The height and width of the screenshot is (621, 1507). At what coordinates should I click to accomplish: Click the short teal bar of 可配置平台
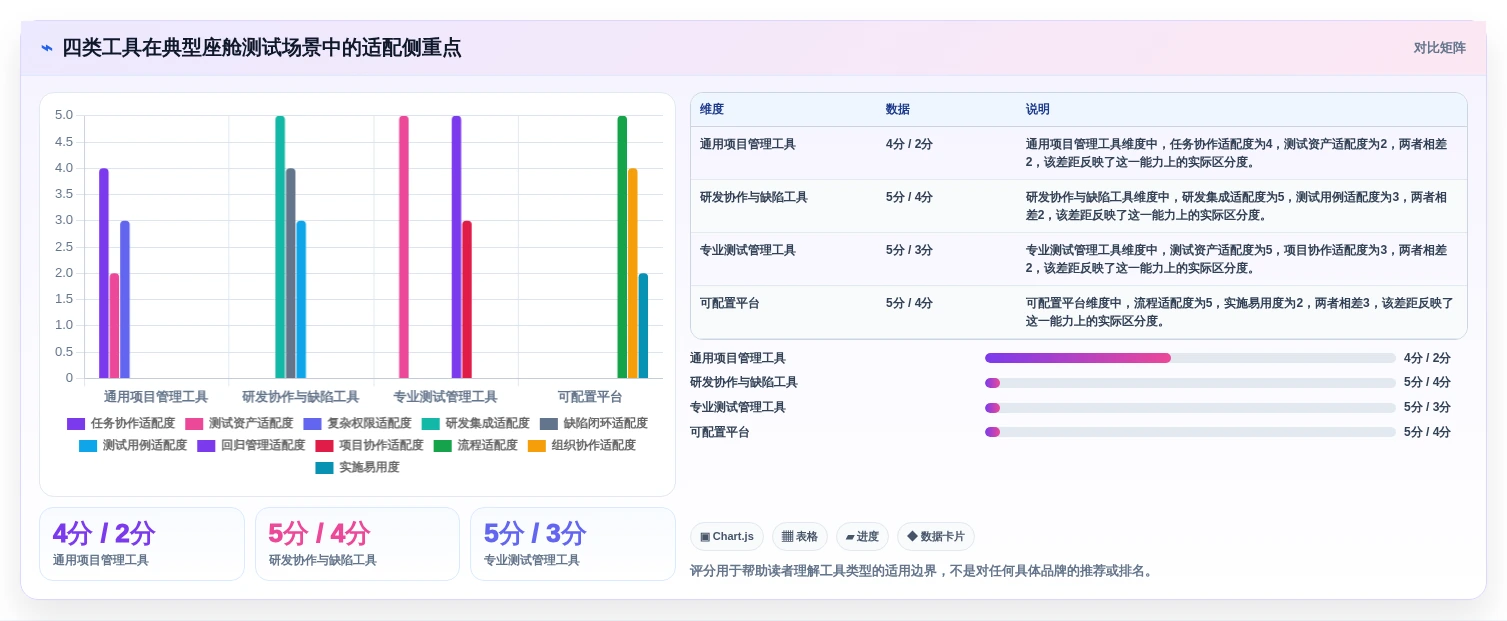click(643, 326)
